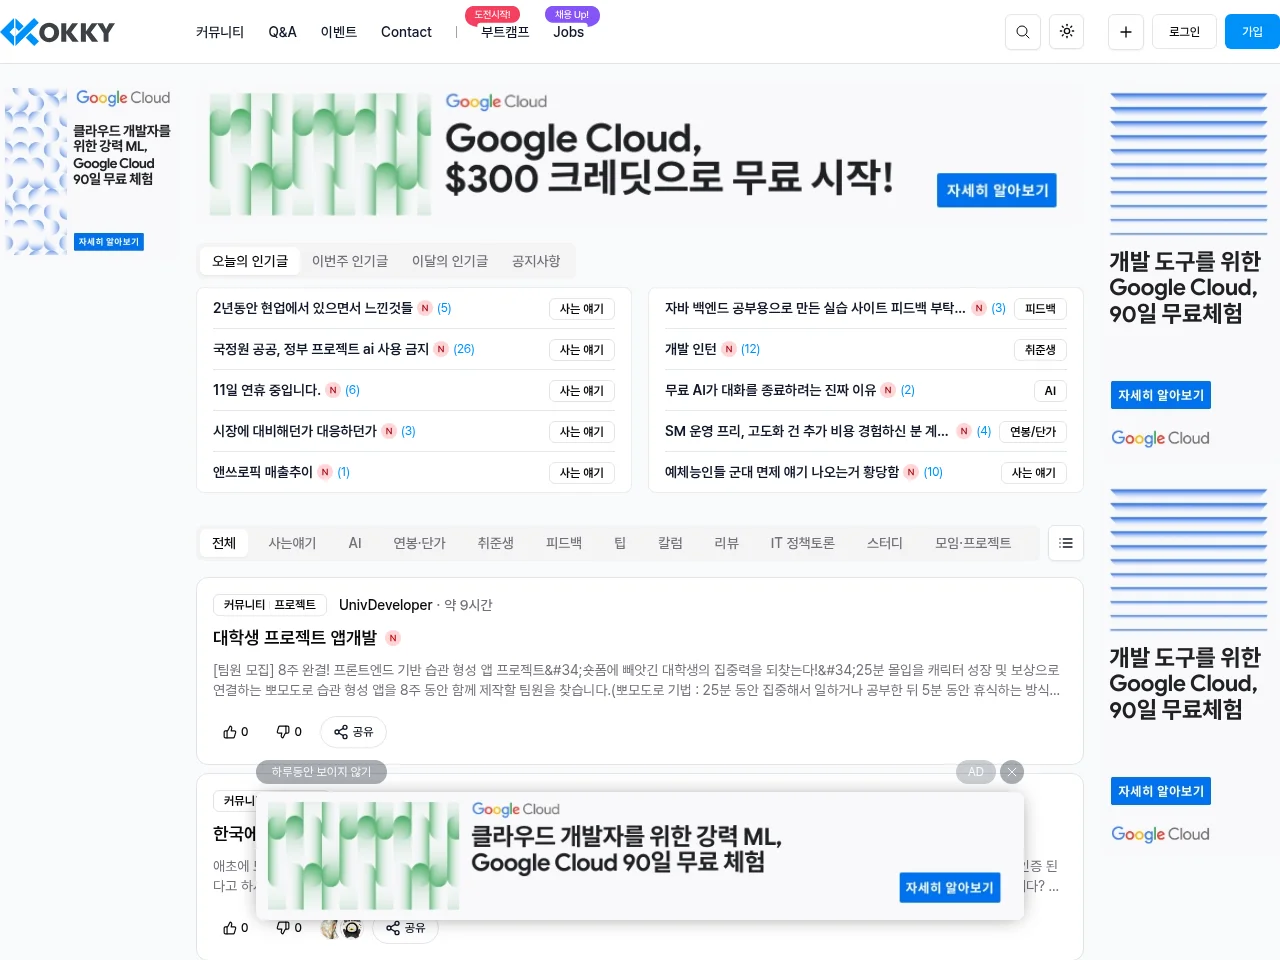The width and height of the screenshot is (1280, 960).
Task: Click left sidebar ad 자세히 알아보기
Action: click(109, 242)
